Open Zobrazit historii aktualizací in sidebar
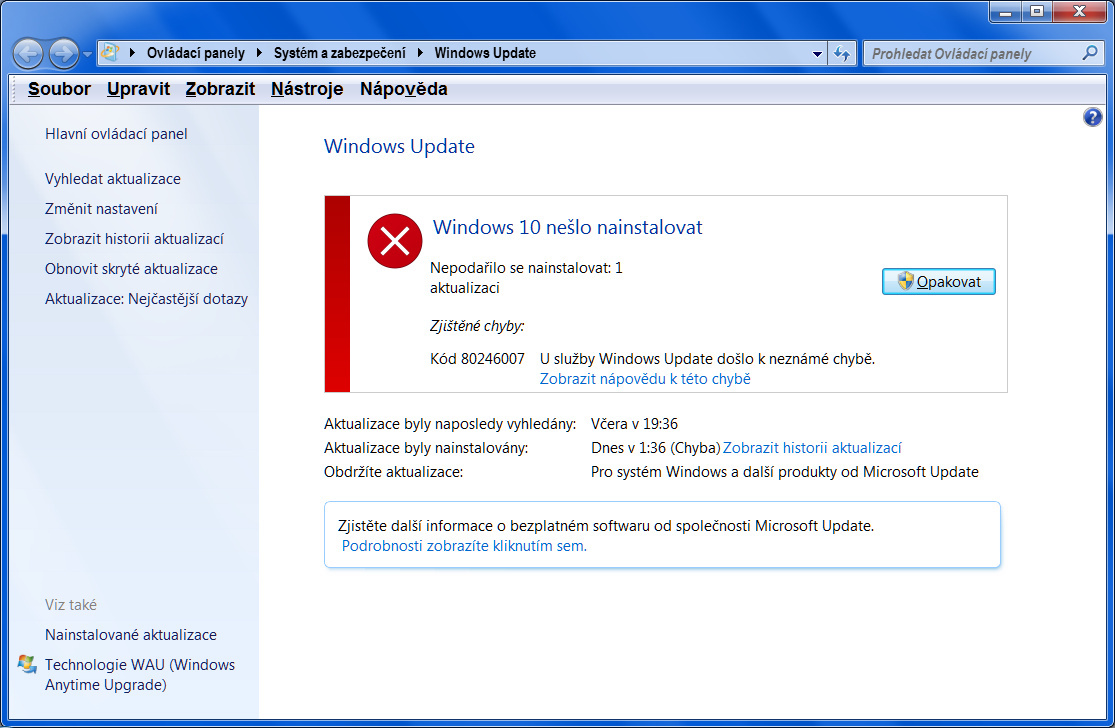This screenshot has height=728, width=1115. coord(134,239)
